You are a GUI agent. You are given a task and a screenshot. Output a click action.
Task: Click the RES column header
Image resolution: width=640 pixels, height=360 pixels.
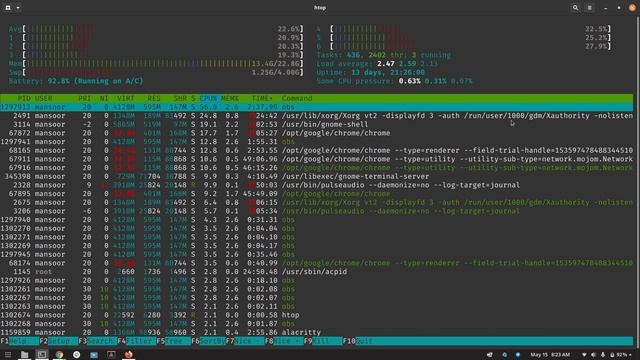click(154, 98)
